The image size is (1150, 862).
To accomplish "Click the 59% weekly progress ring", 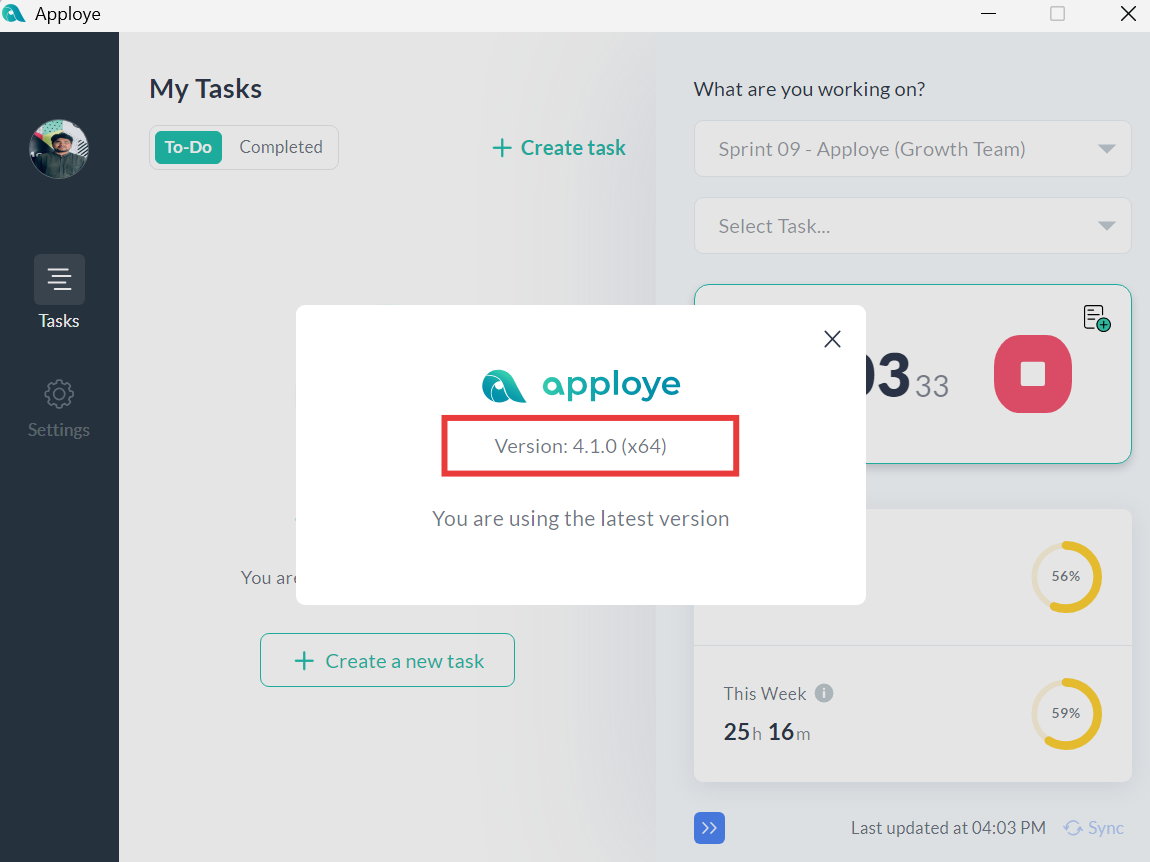I will (1066, 714).
